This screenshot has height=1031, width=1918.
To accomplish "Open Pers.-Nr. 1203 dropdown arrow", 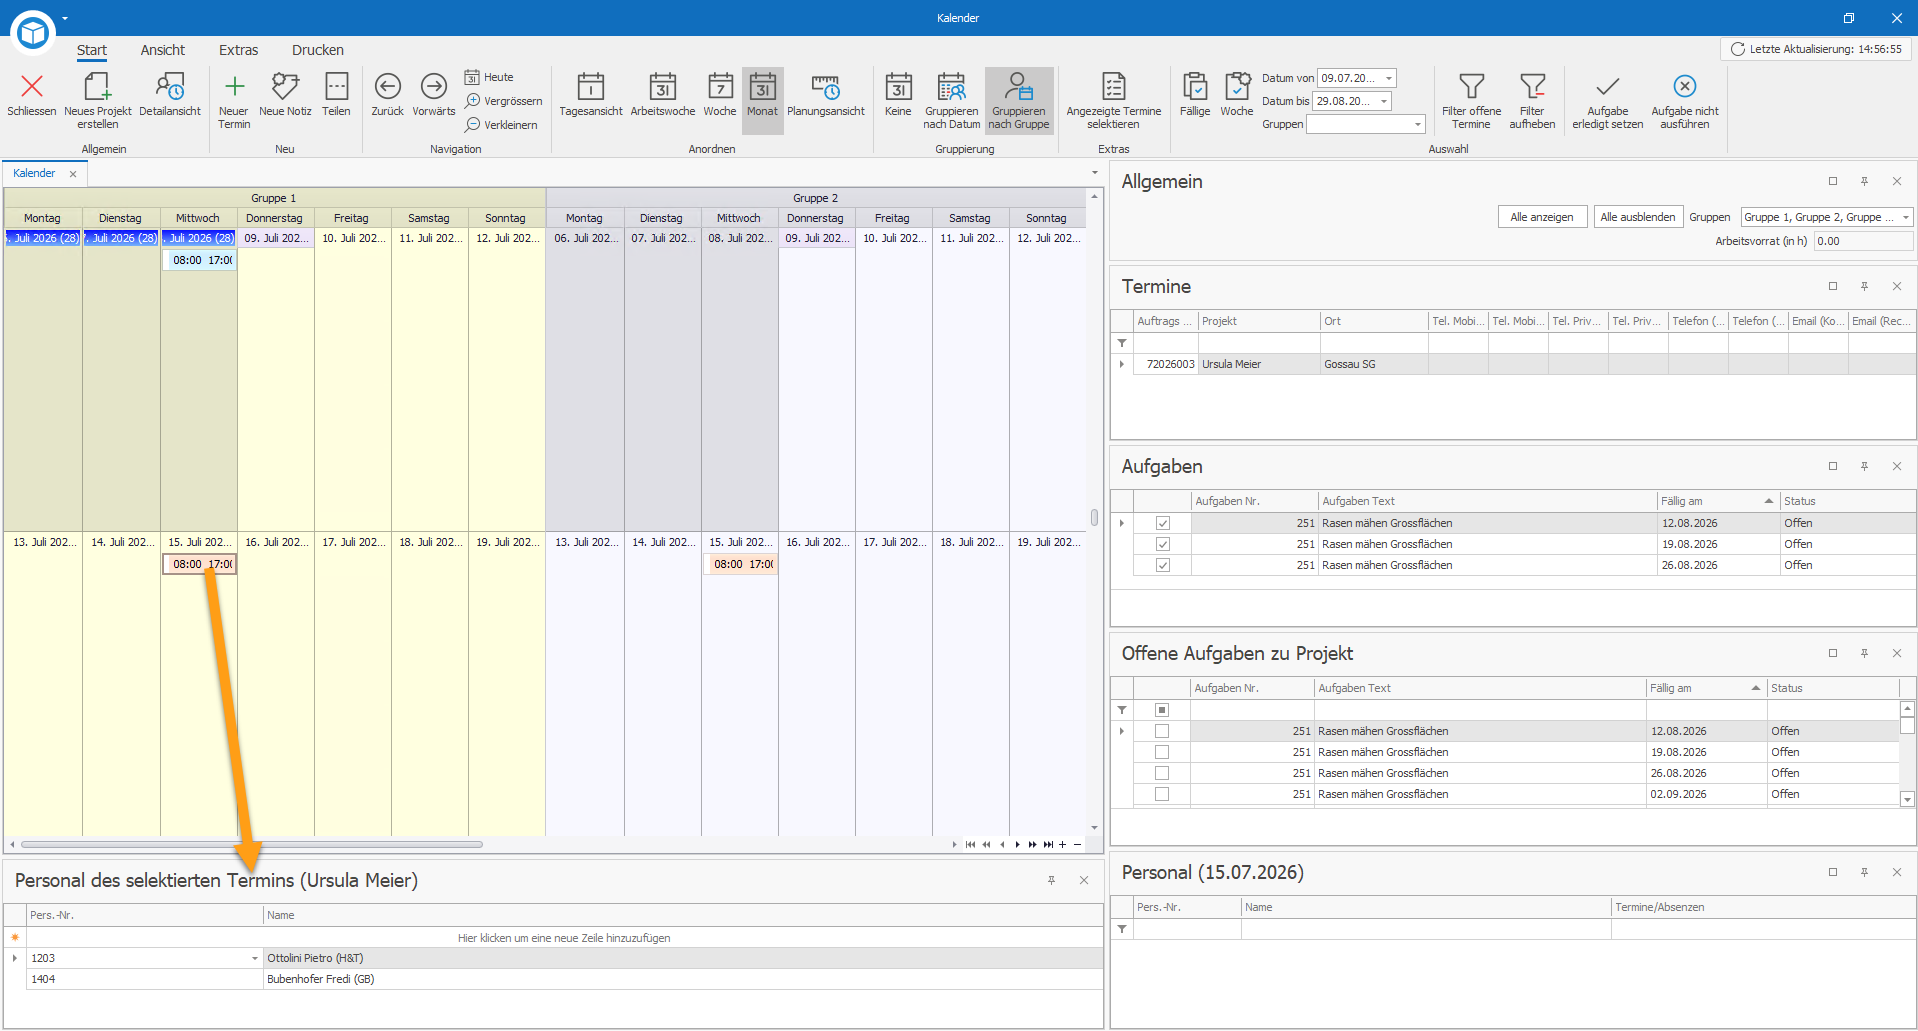I will [255, 958].
